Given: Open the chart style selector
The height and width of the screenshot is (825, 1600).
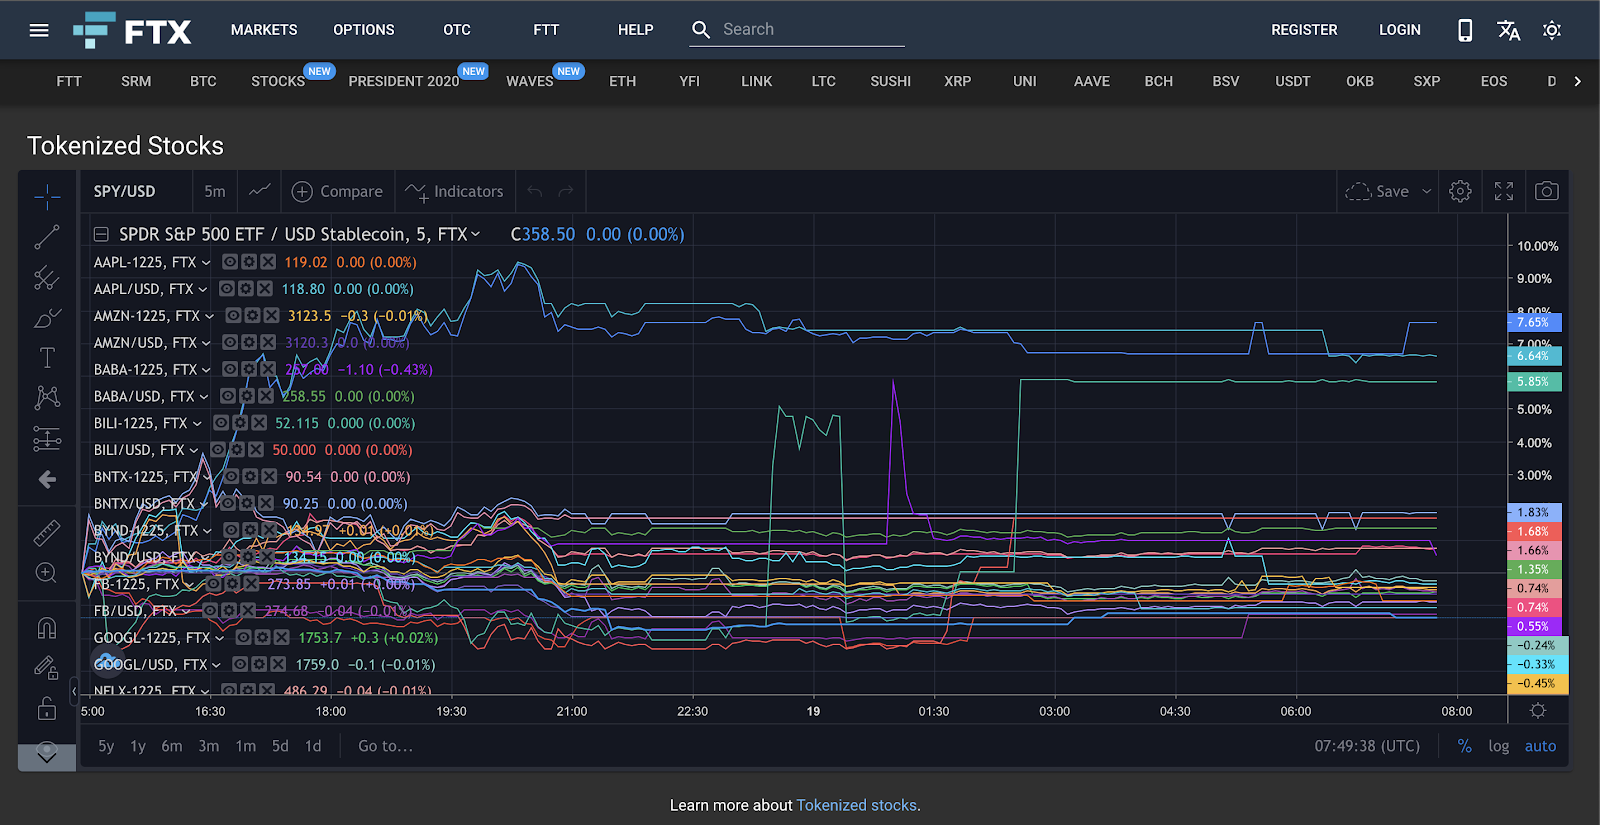Looking at the screenshot, I should tap(260, 191).
